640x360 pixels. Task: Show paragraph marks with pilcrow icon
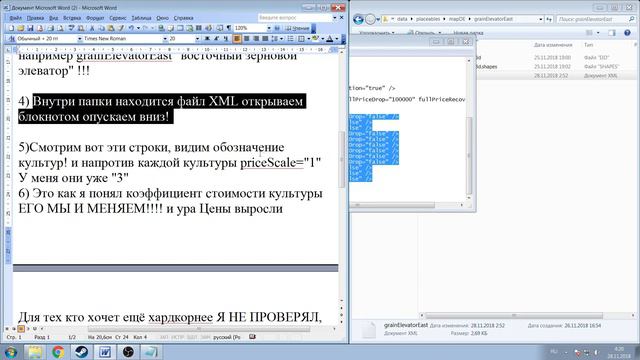(x=229, y=28)
